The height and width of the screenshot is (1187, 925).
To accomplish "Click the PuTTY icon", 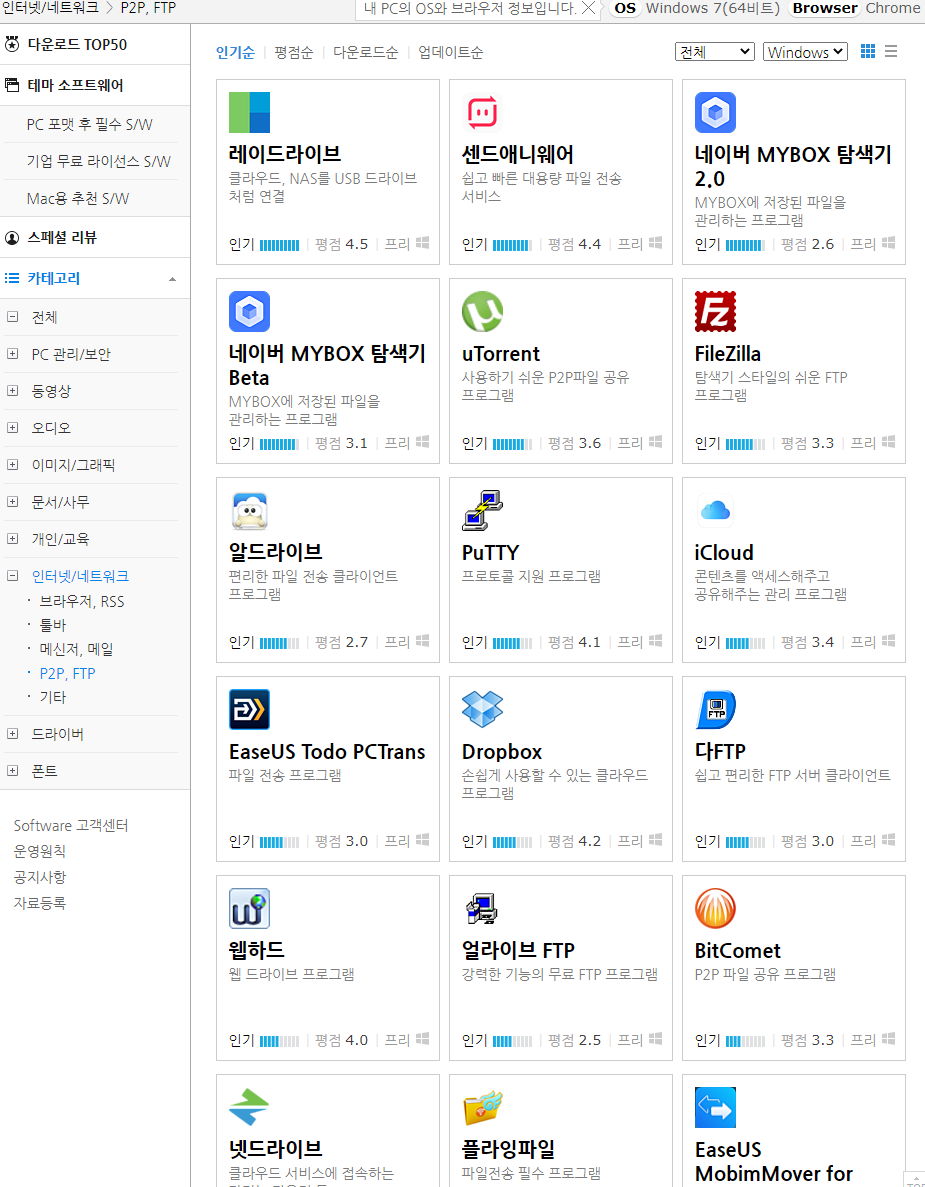I will point(482,511).
